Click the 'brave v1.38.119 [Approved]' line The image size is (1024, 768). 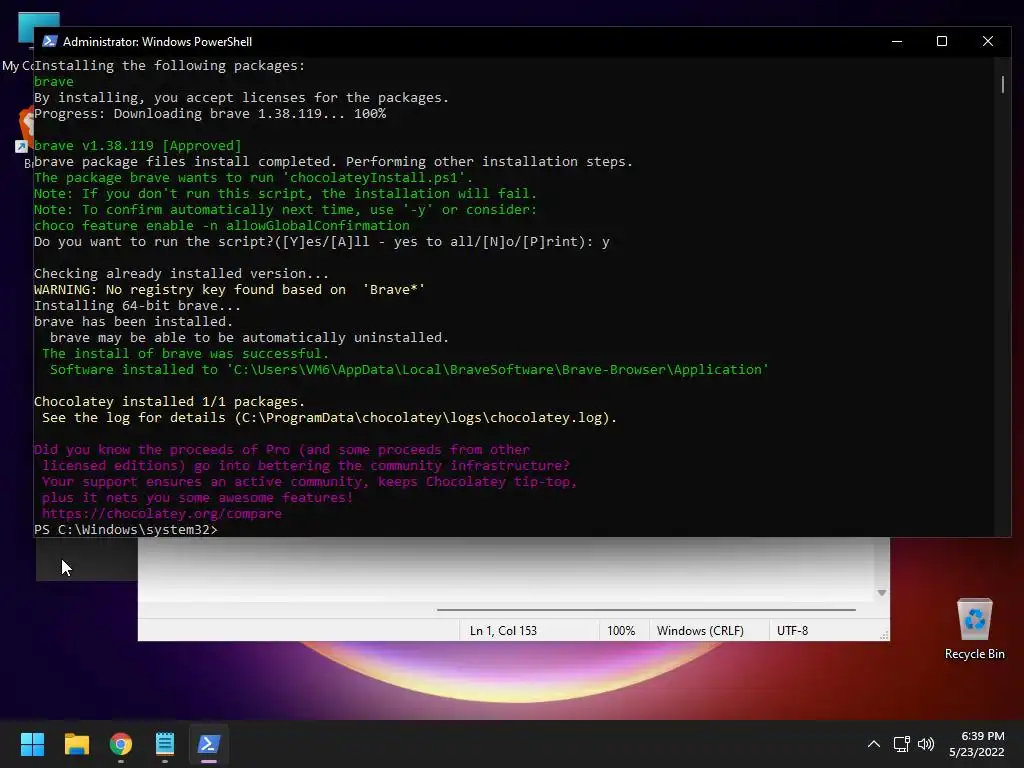(x=138, y=146)
